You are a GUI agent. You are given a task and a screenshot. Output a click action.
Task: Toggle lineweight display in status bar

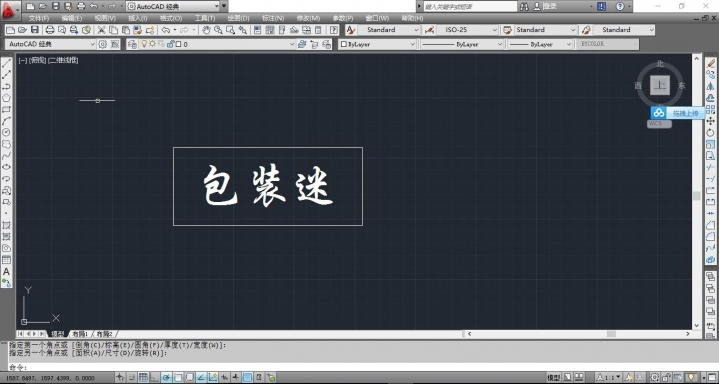point(236,378)
